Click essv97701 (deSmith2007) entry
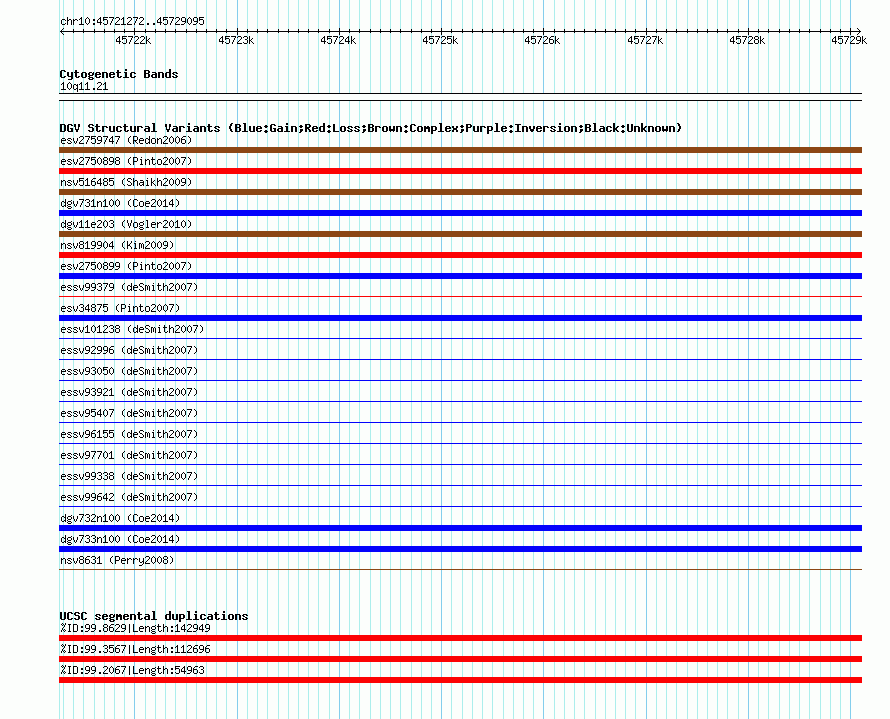Screen dimensions: 890x719 tap(129, 455)
